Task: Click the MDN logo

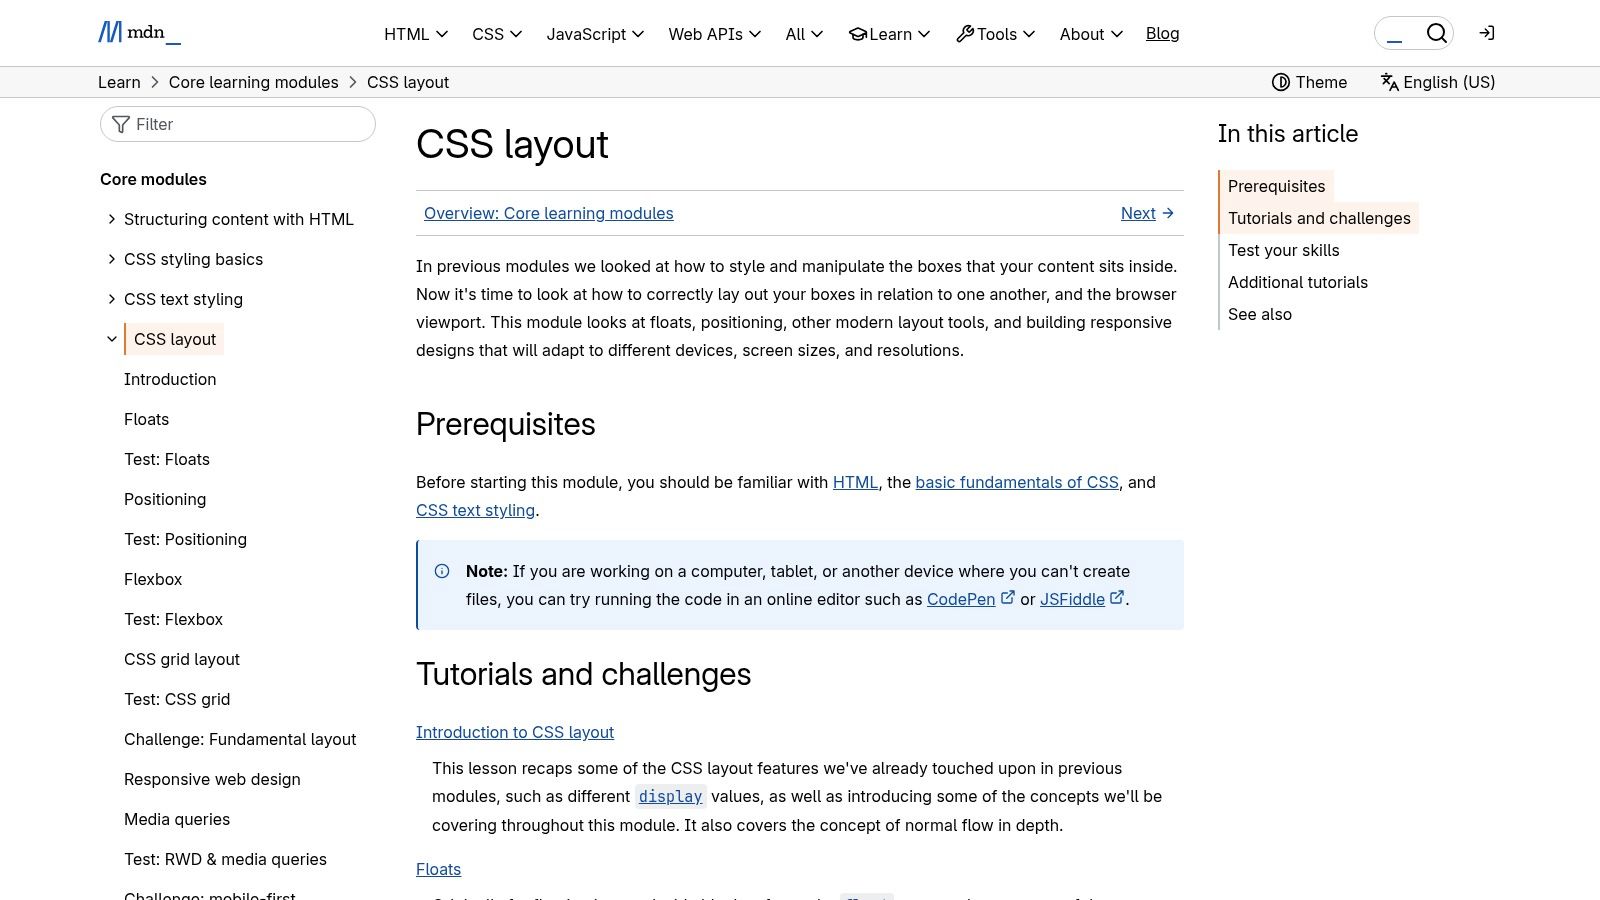Action: point(139,32)
